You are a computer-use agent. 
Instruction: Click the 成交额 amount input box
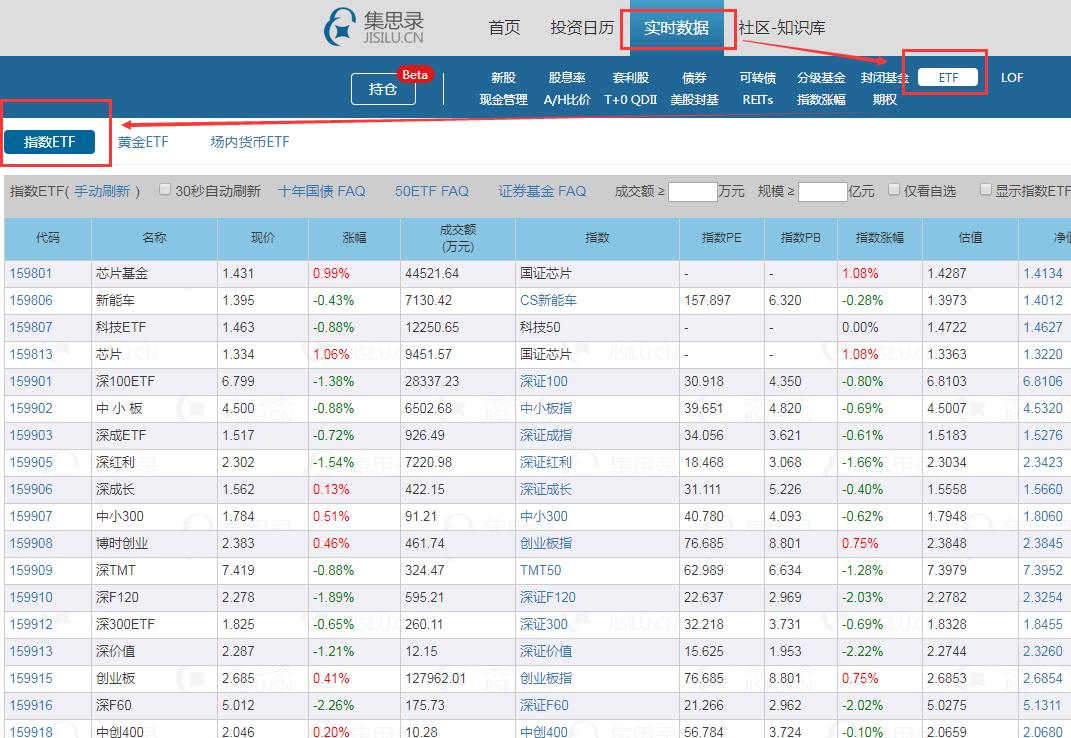(x=693, y=191)
